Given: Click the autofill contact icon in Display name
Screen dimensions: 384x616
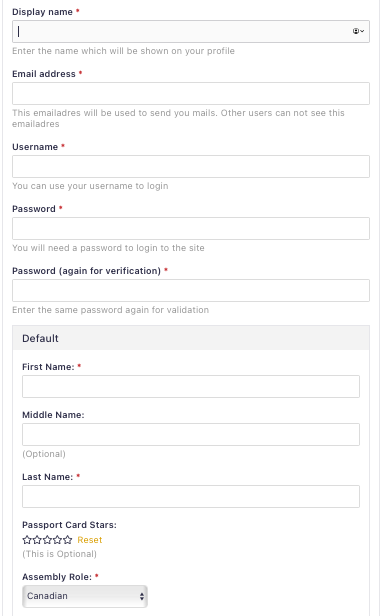Looking at the screenshot, I should click(x=358, y=31).
